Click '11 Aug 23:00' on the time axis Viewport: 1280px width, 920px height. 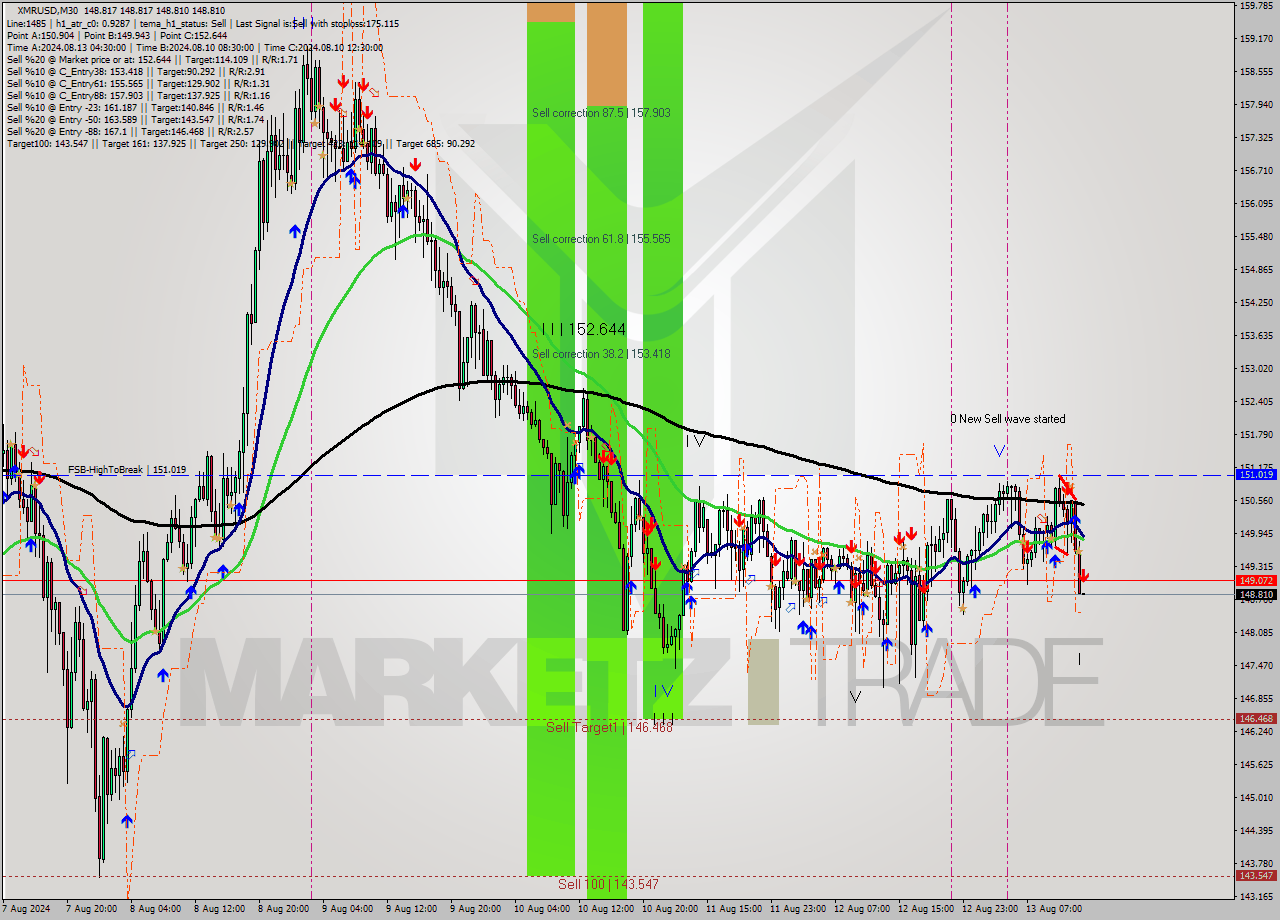pos(799,909)
